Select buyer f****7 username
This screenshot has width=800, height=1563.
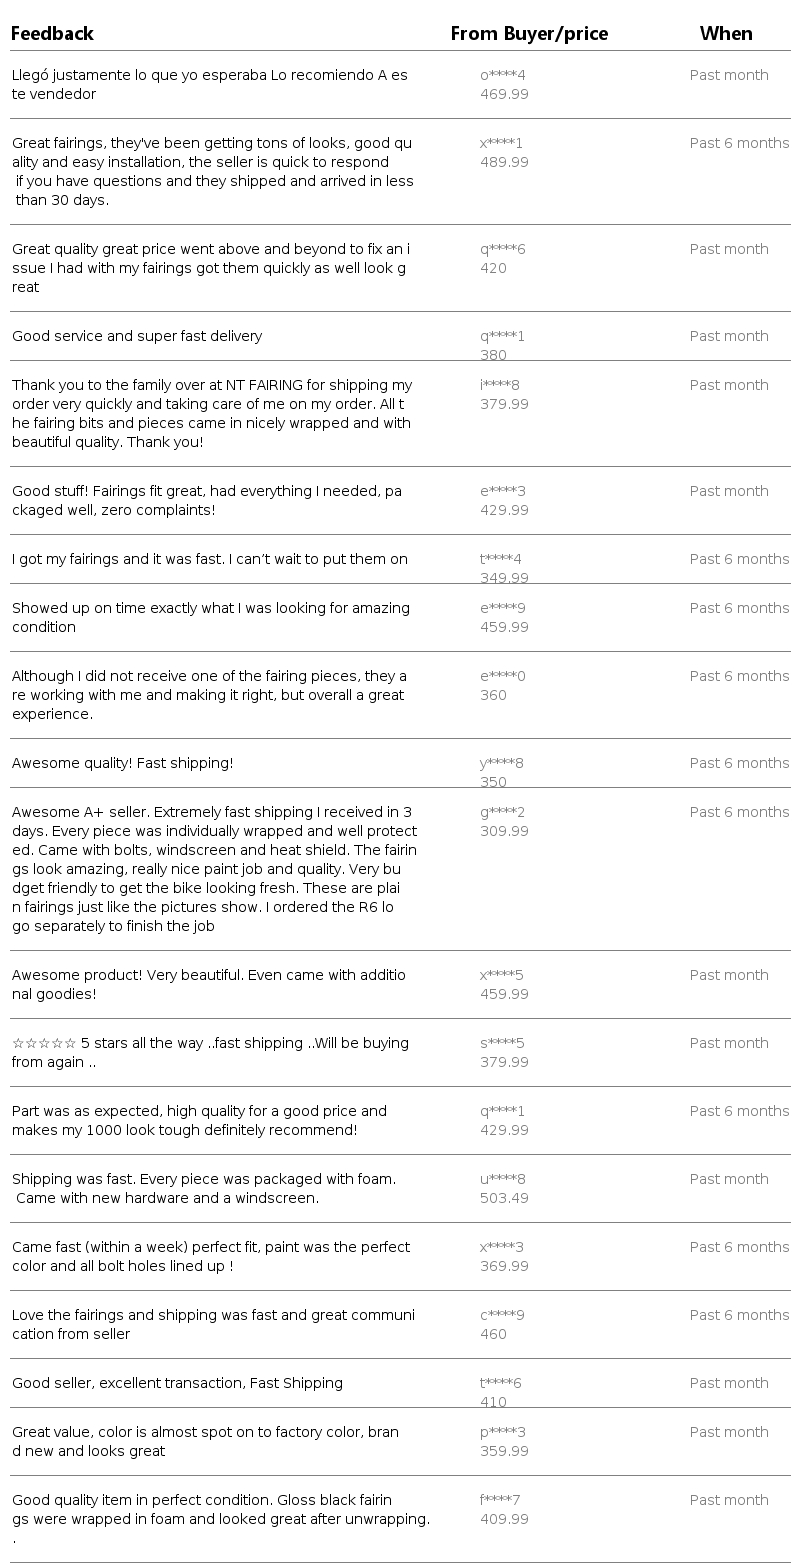[500, 1500]
